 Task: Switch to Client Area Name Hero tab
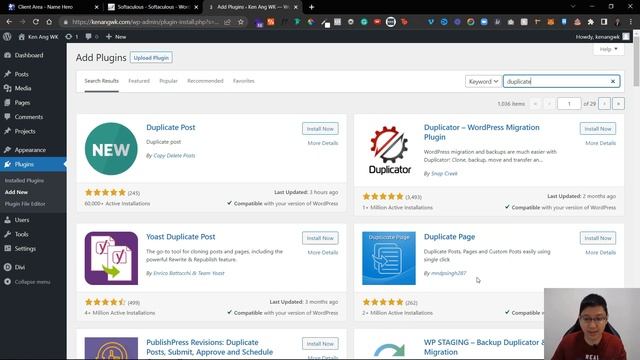coord(53,7)
